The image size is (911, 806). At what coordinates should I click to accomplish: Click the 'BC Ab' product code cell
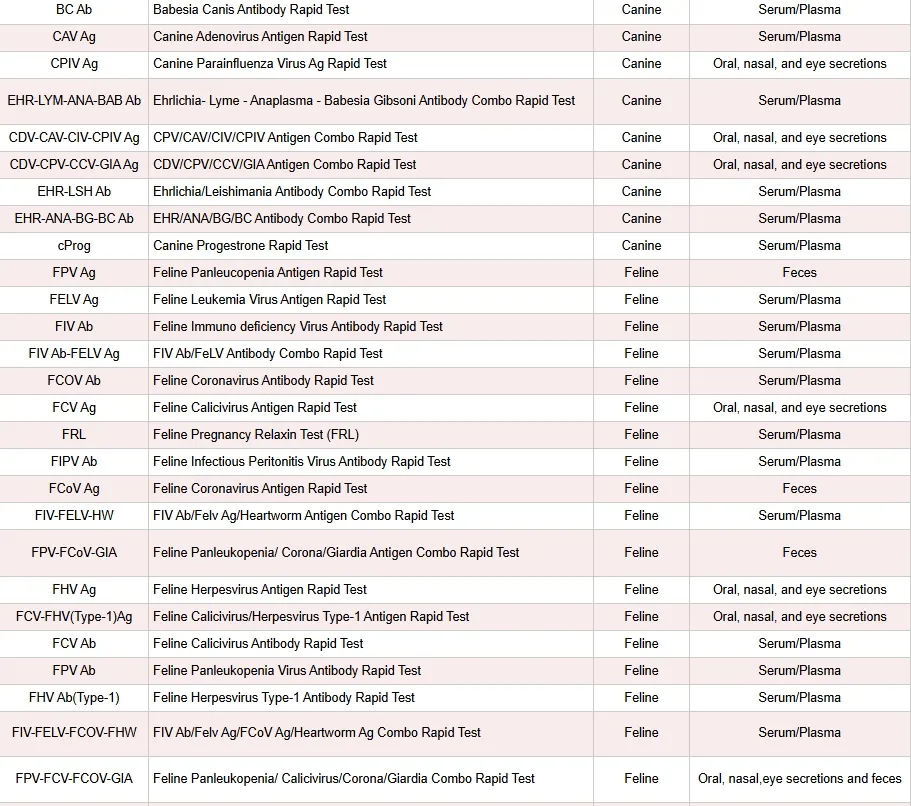tap(74, 10)
